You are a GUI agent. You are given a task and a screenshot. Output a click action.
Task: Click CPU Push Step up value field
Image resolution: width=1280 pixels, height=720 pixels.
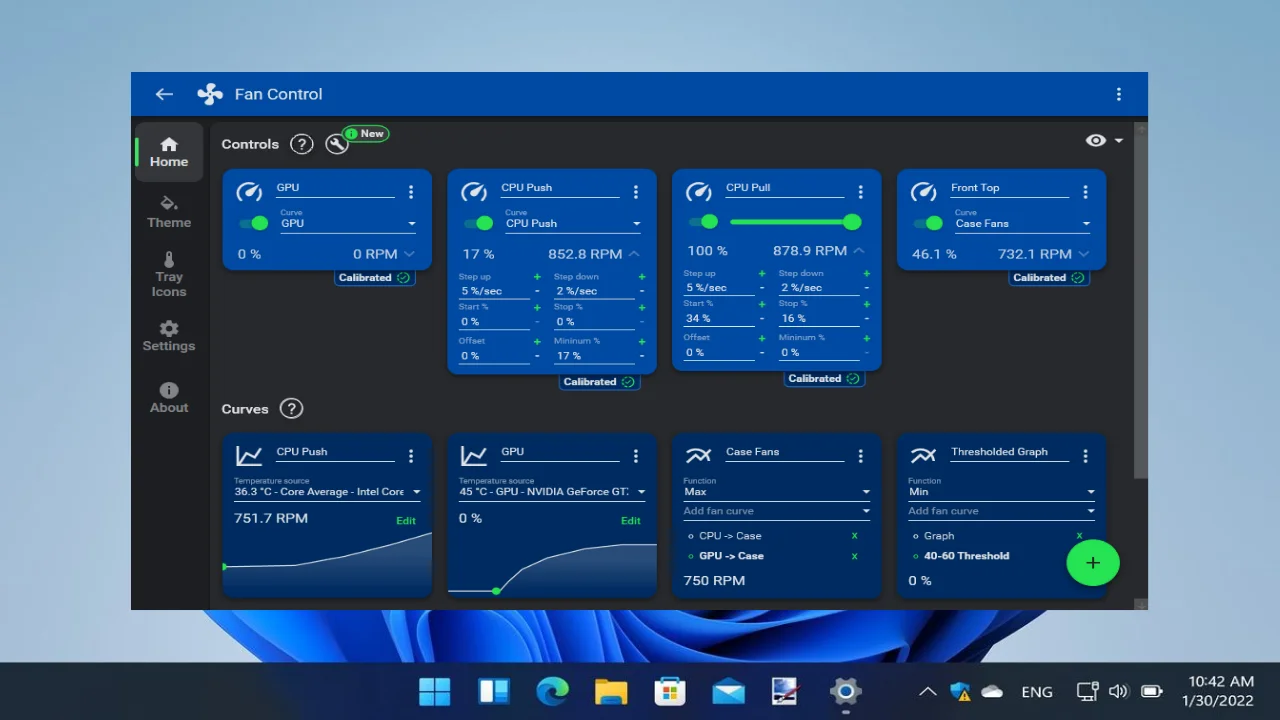coord(494,291)
